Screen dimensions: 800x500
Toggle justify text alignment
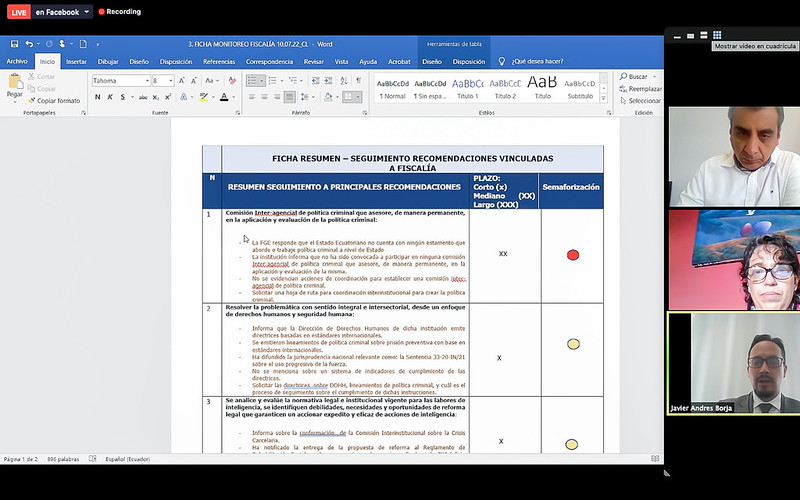289,97
